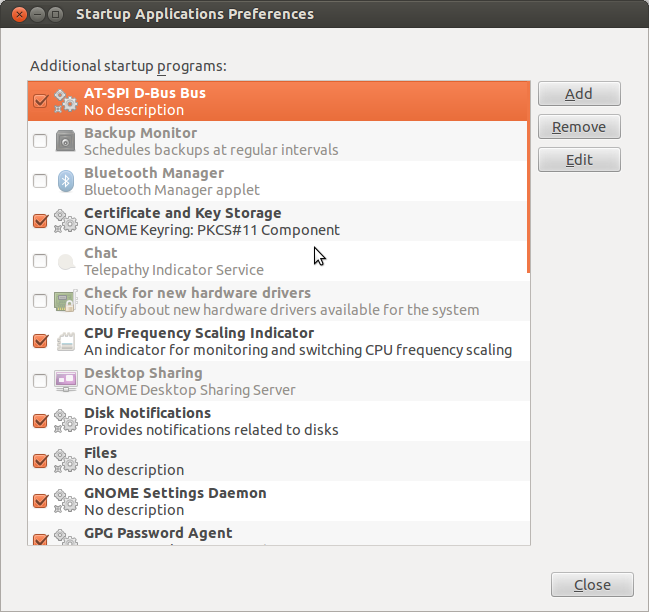Click the CPU Frequency Scaling Indicator chip icon

click(x=65, y=341)
